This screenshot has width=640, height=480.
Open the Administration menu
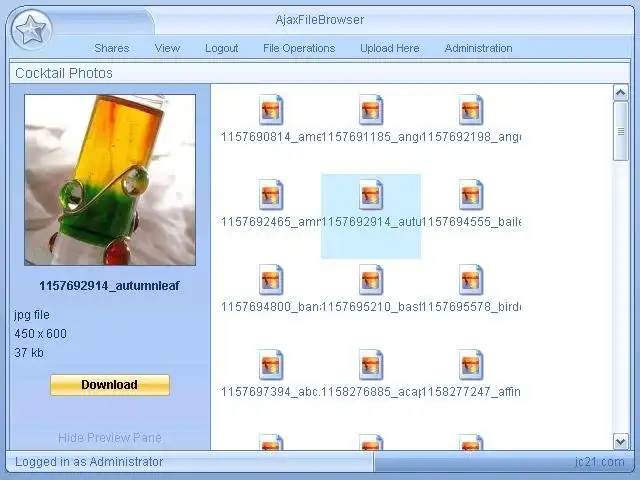(478, 48)
